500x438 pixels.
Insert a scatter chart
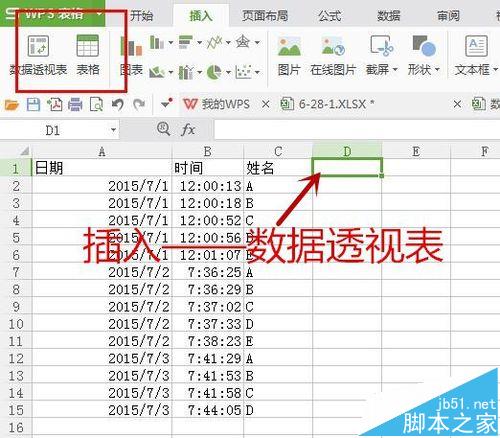click(243, 72)
